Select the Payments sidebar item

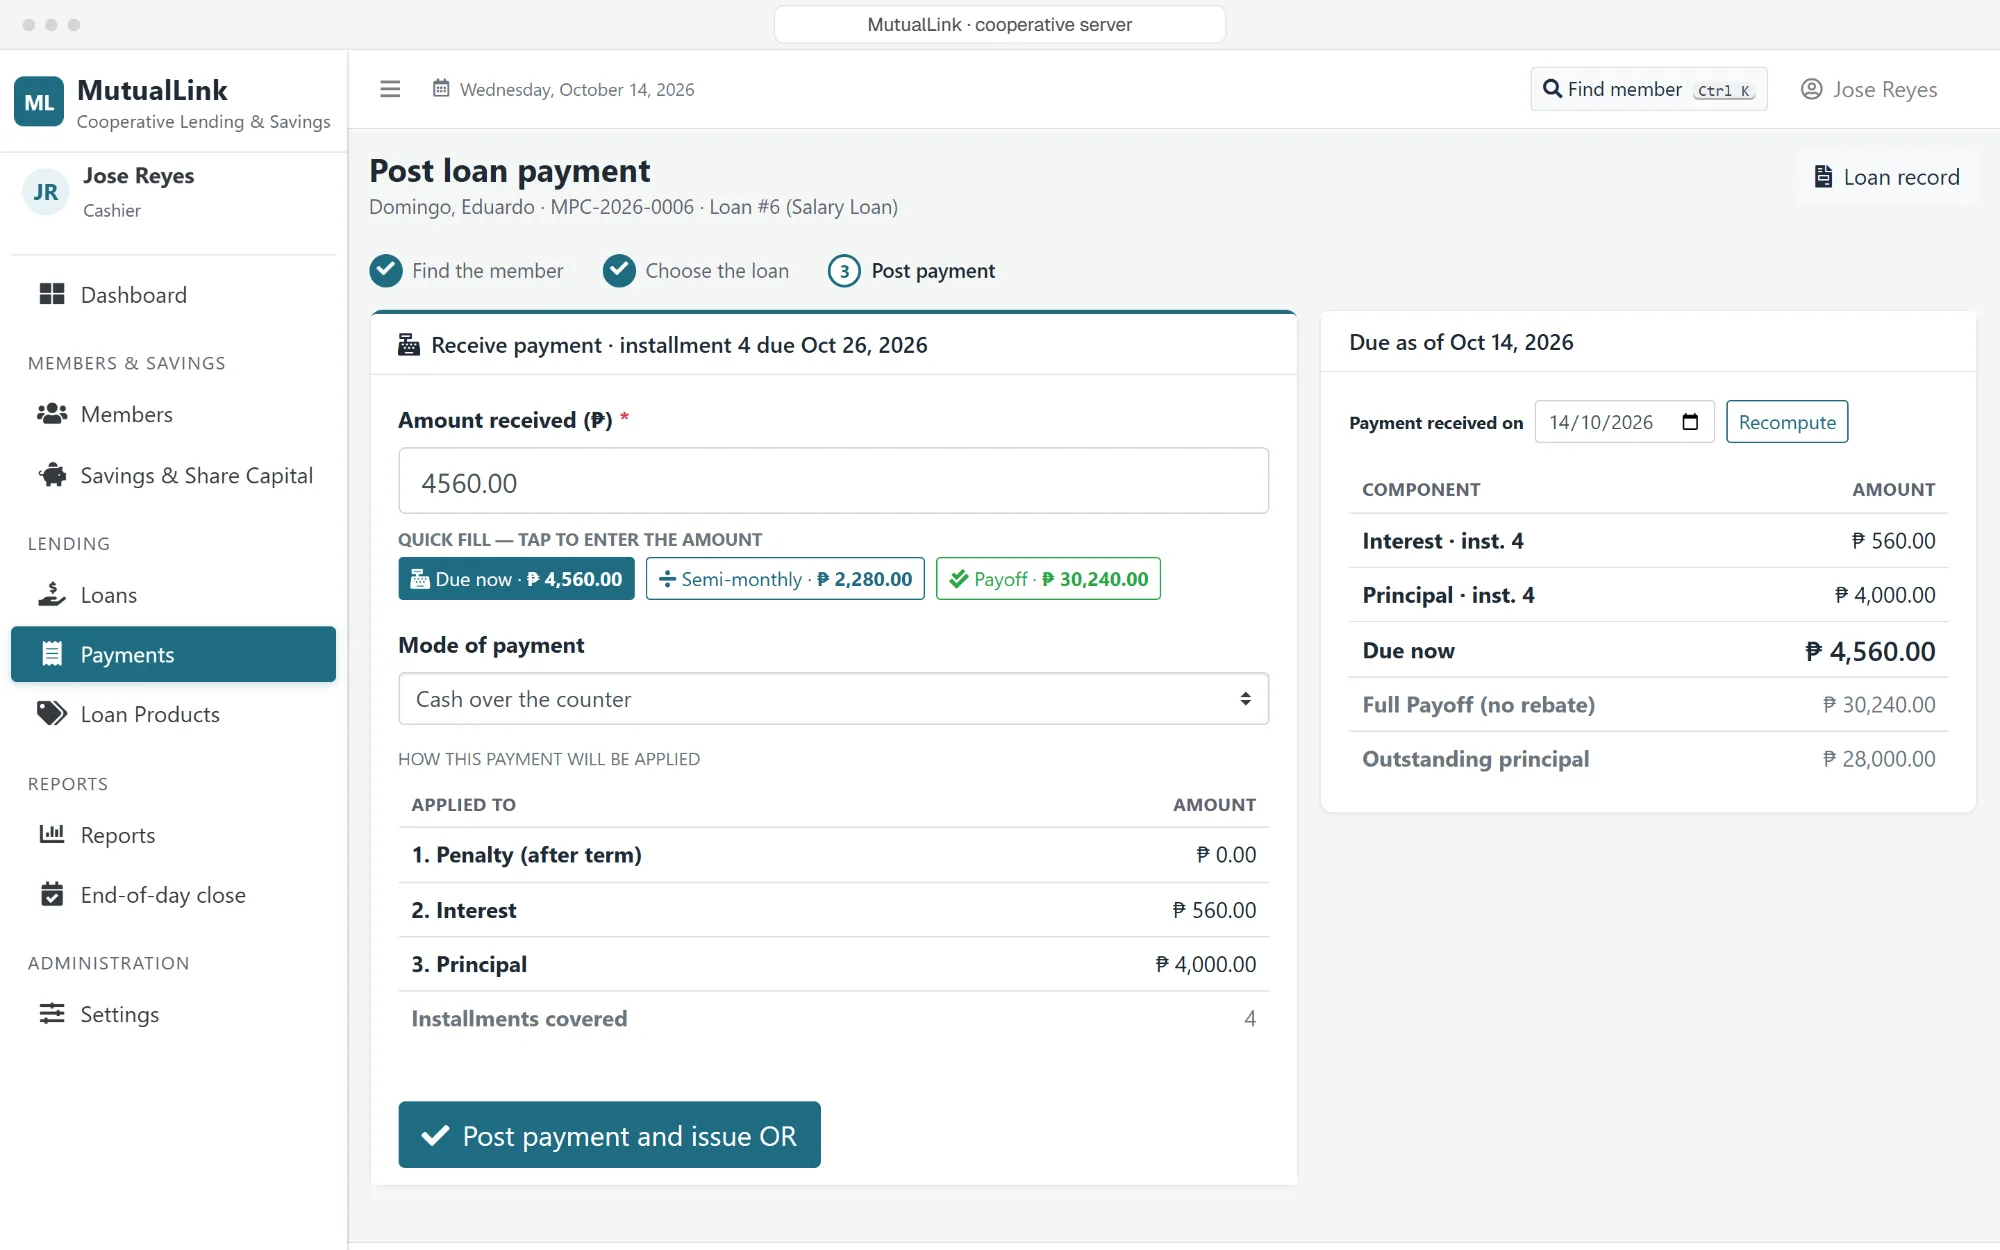coord(173,654)
